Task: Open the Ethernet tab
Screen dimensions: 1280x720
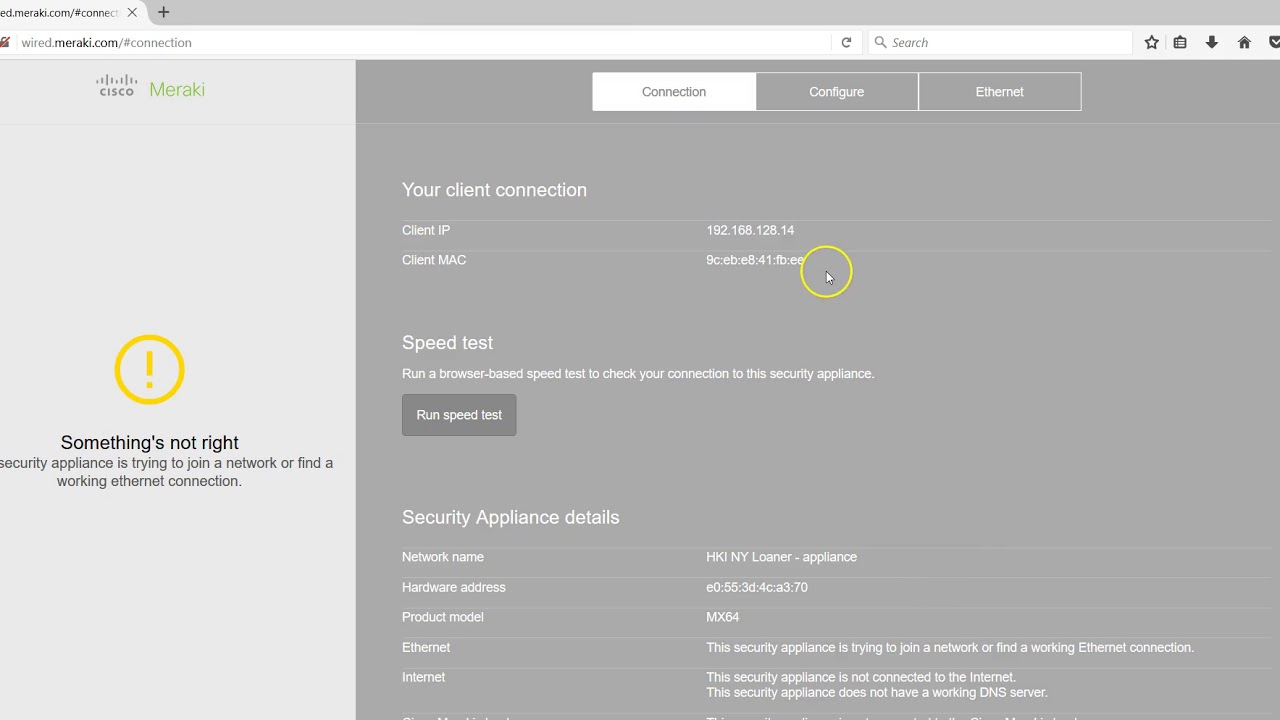Action: click(x=999, y=91)
